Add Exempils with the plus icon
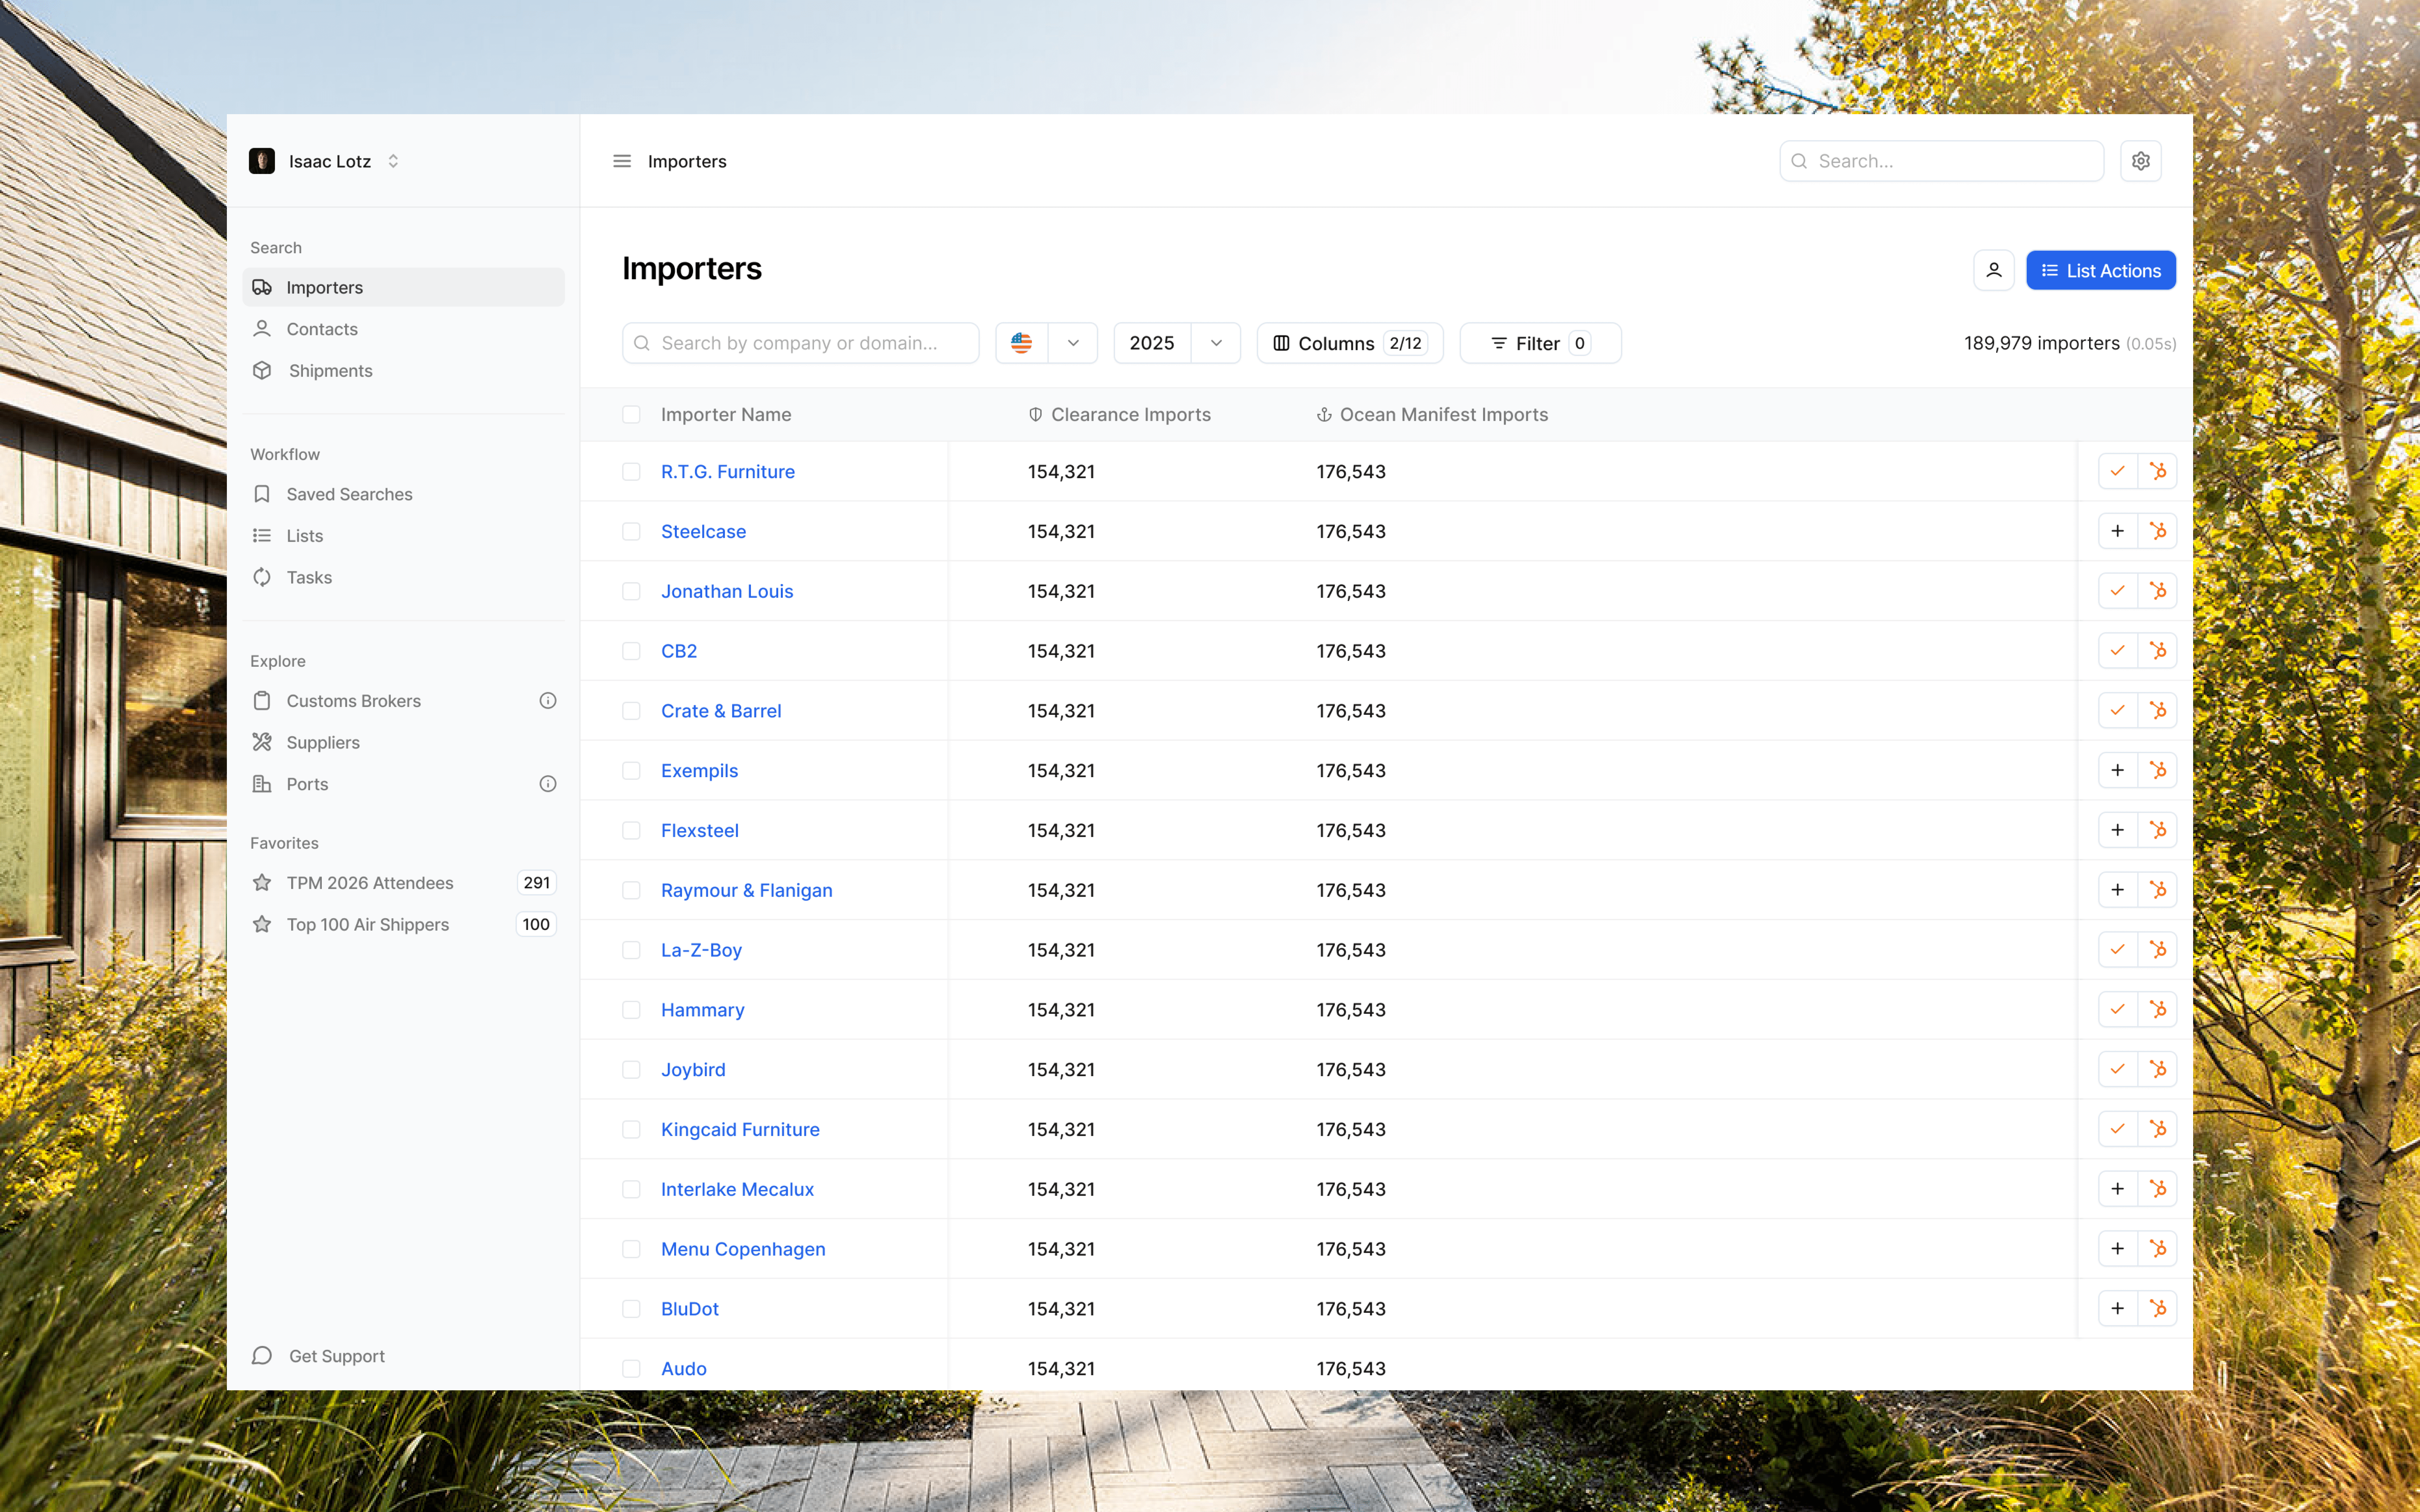The width and height of the screenshot is (2420, 1512). (x=2118, y=770)
